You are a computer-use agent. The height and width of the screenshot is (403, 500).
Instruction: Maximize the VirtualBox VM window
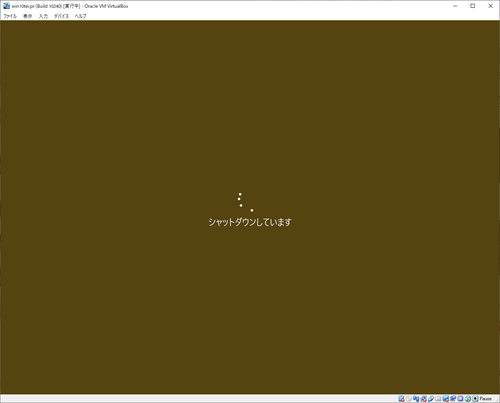pyautogui.click(x=473, y=6)
